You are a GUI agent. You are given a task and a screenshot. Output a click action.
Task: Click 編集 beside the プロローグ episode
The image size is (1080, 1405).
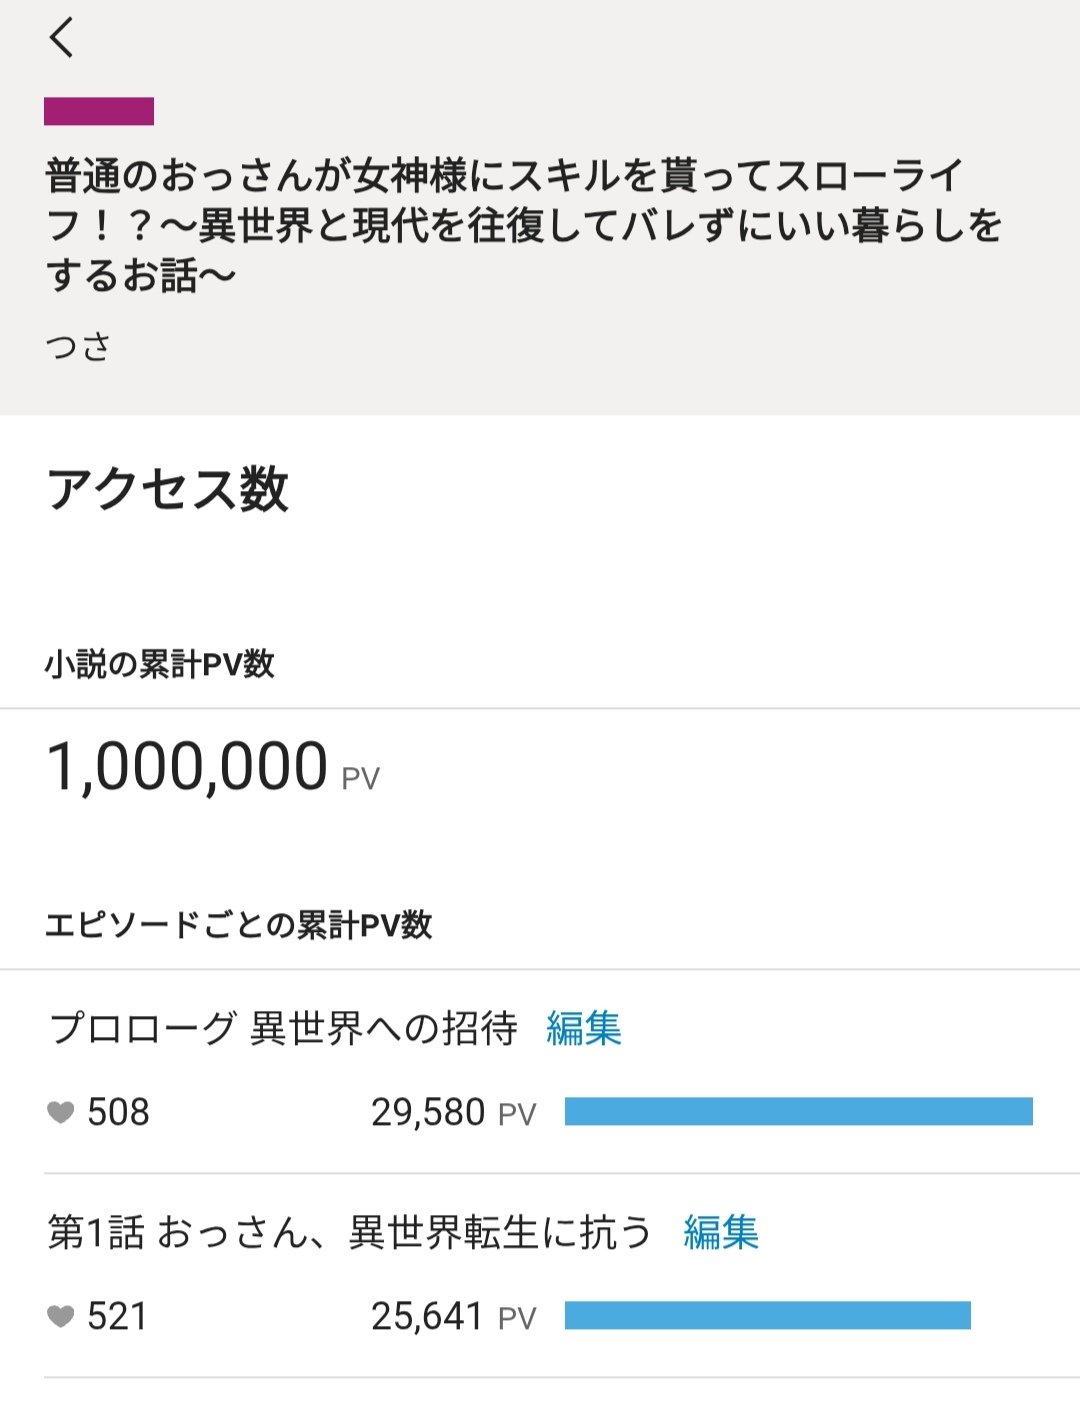pyautogui.click(x=584, y=1028)
